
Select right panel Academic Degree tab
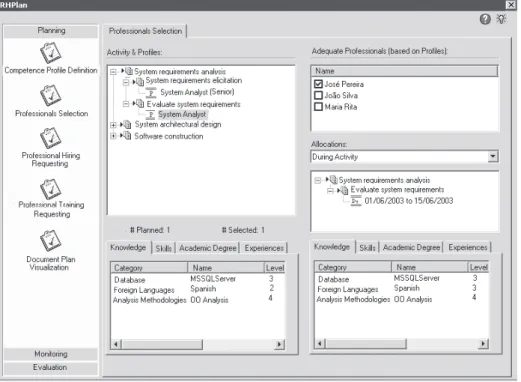pos(411,248)
